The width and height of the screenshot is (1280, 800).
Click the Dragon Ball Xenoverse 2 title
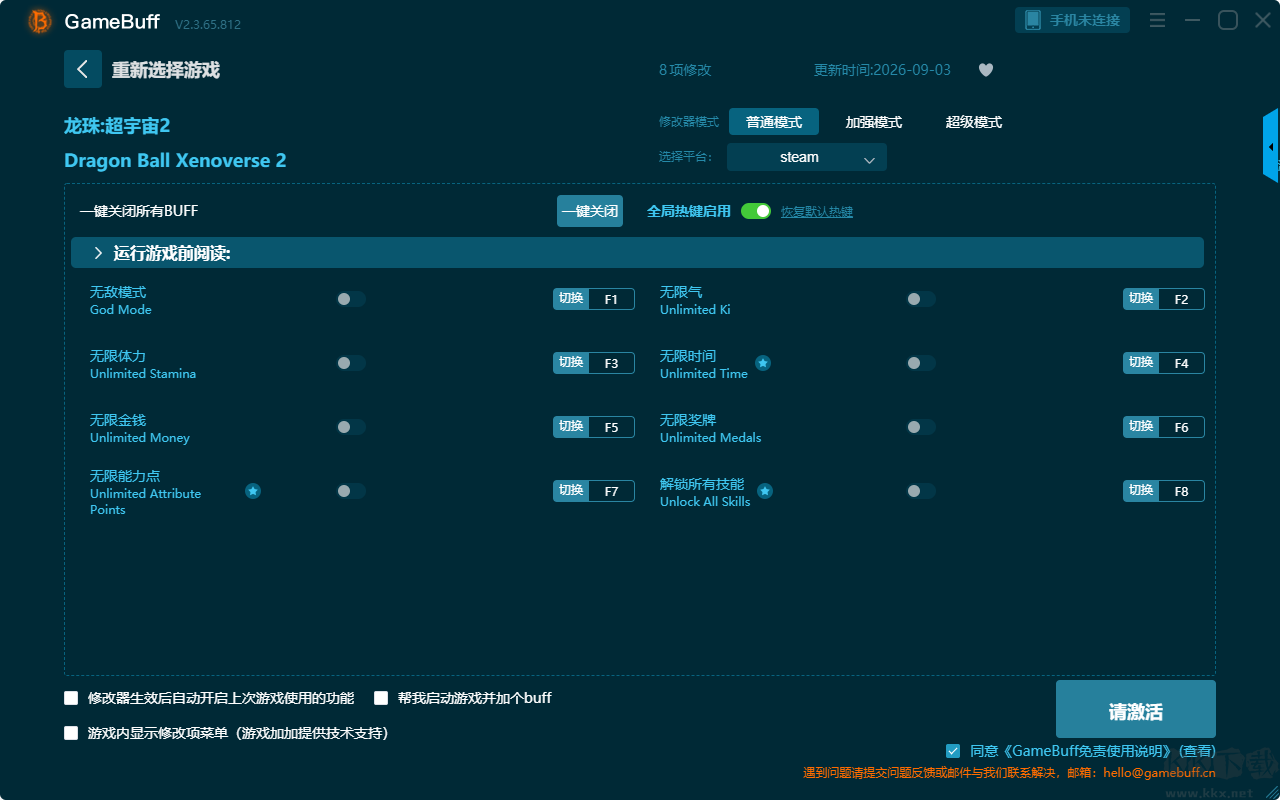(175, 161)
